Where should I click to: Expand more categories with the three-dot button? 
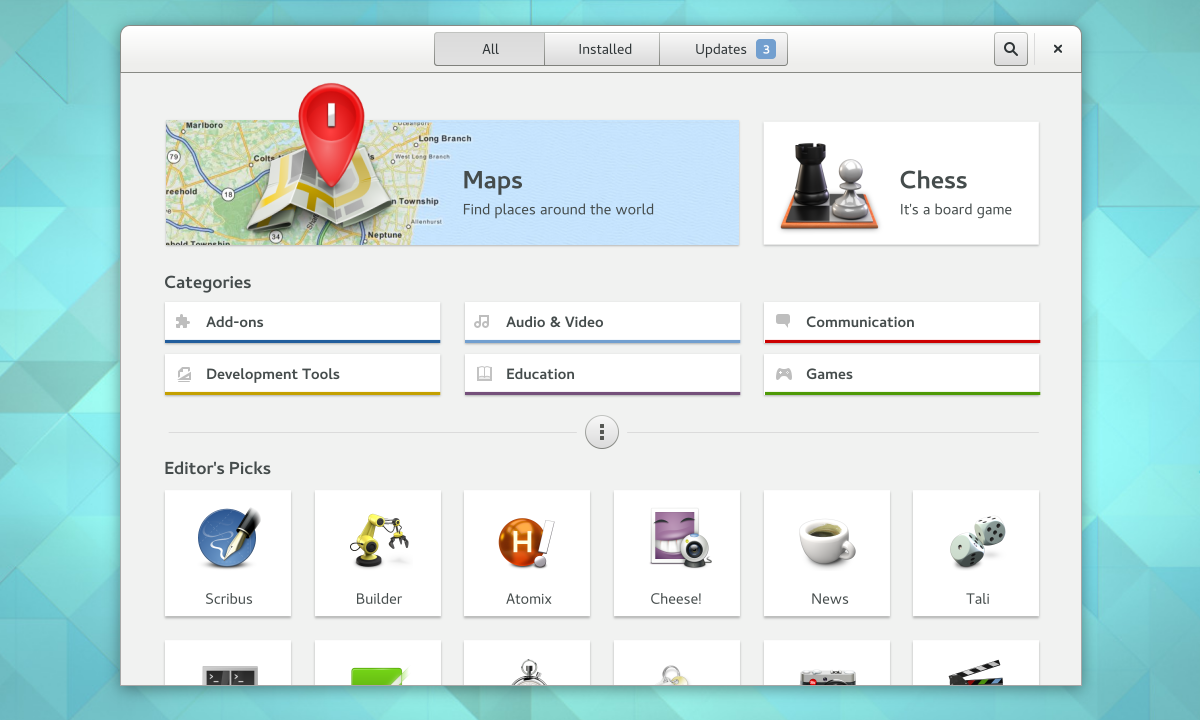click(x=602, y=432)
